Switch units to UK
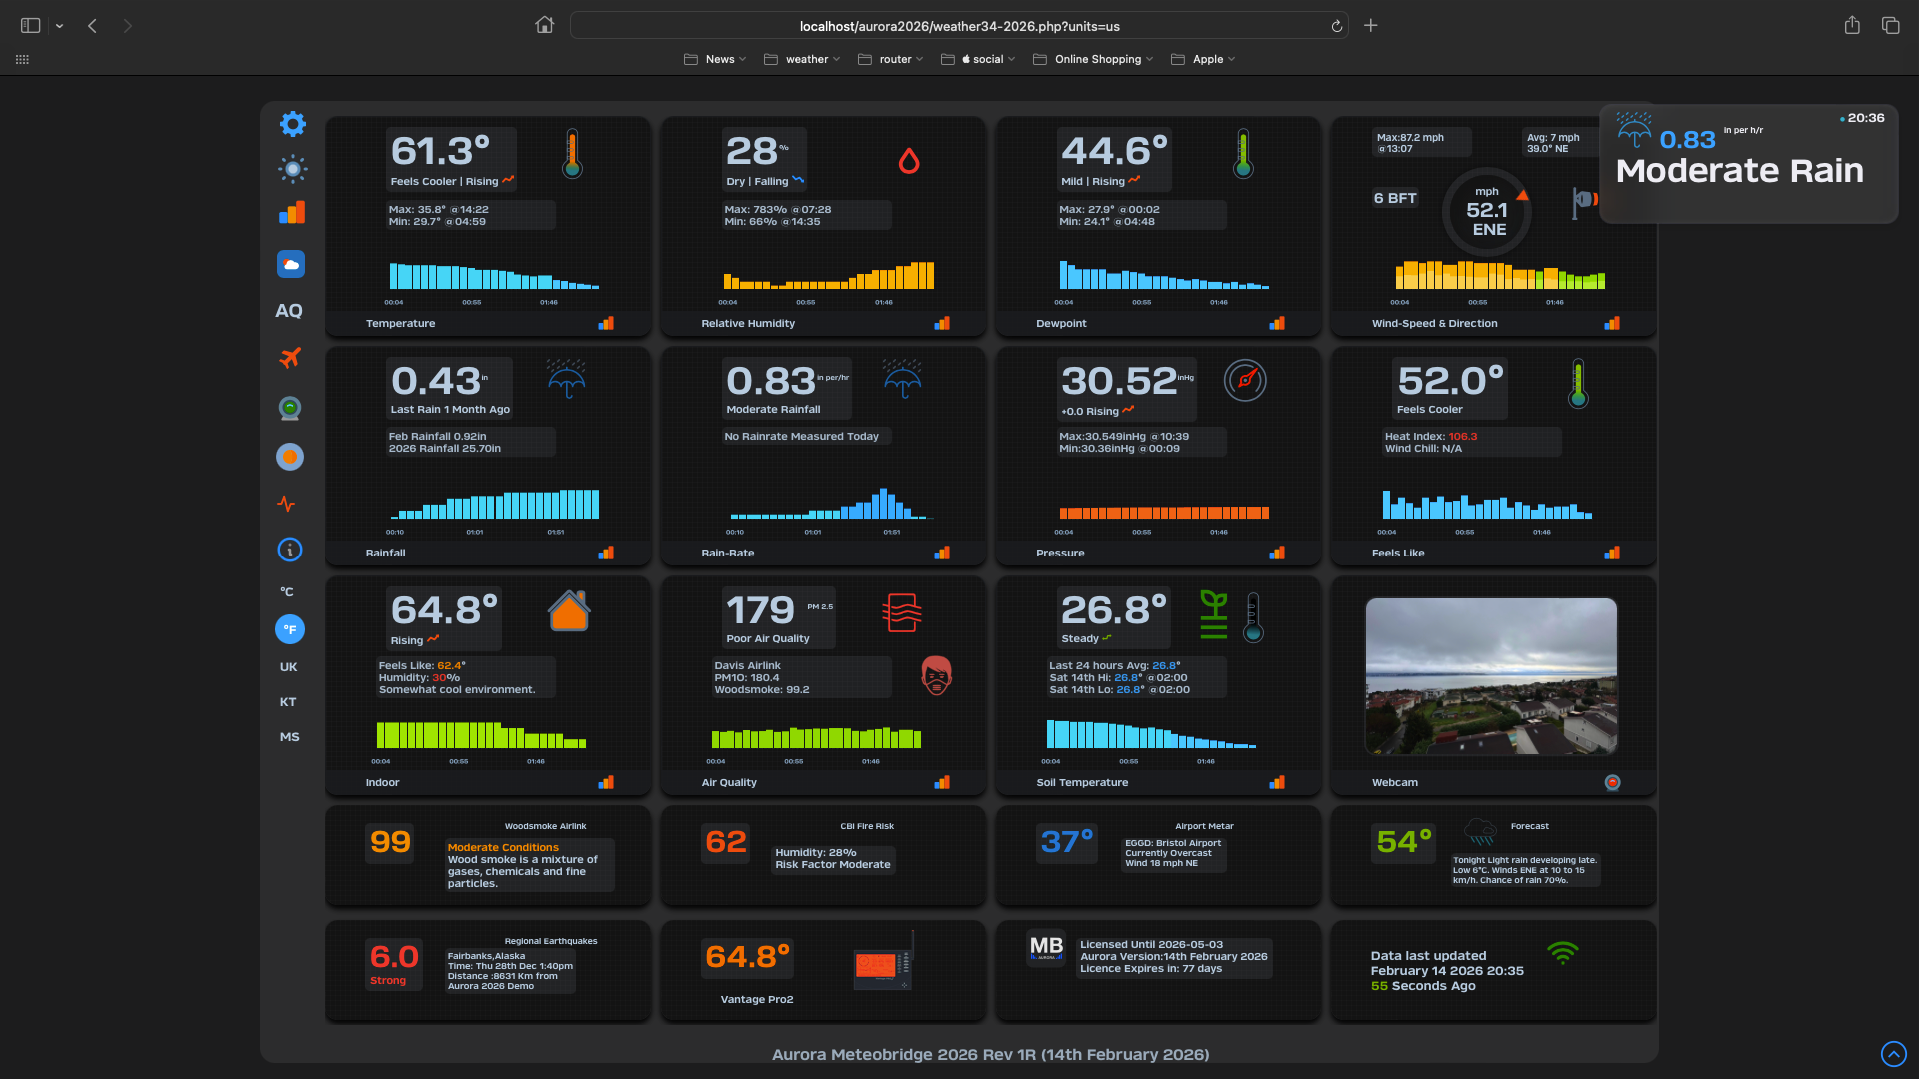Viewport: 1919px width, 1079px height. pyautogui.click(x=288, y=667)
